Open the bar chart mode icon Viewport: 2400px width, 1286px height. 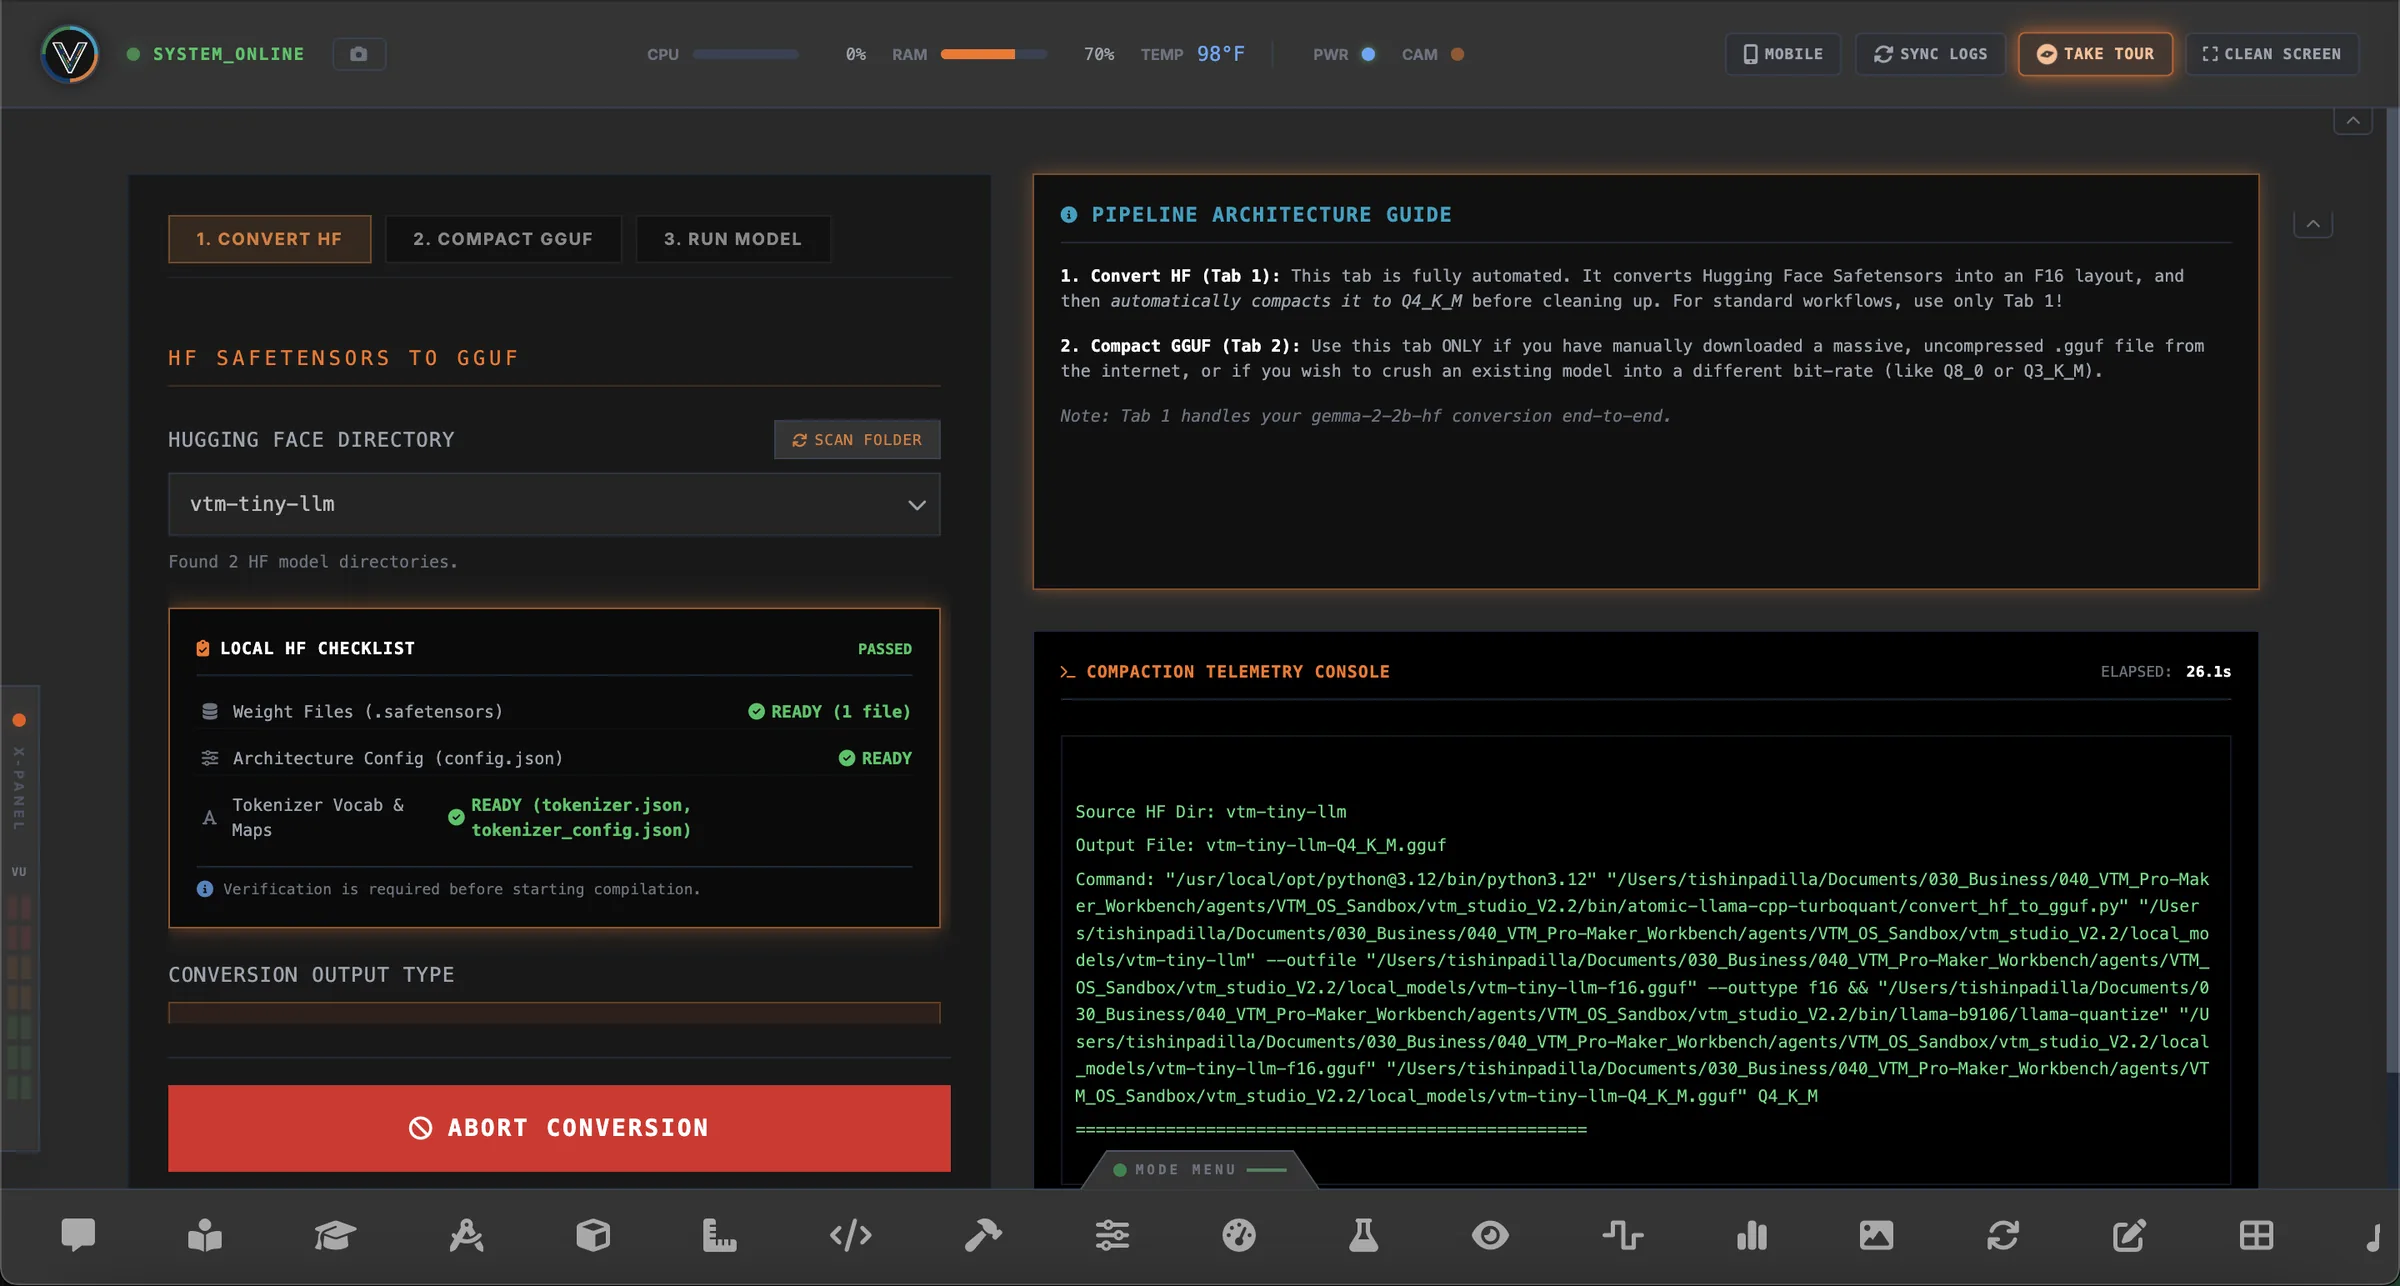tap(1752, 1235)
